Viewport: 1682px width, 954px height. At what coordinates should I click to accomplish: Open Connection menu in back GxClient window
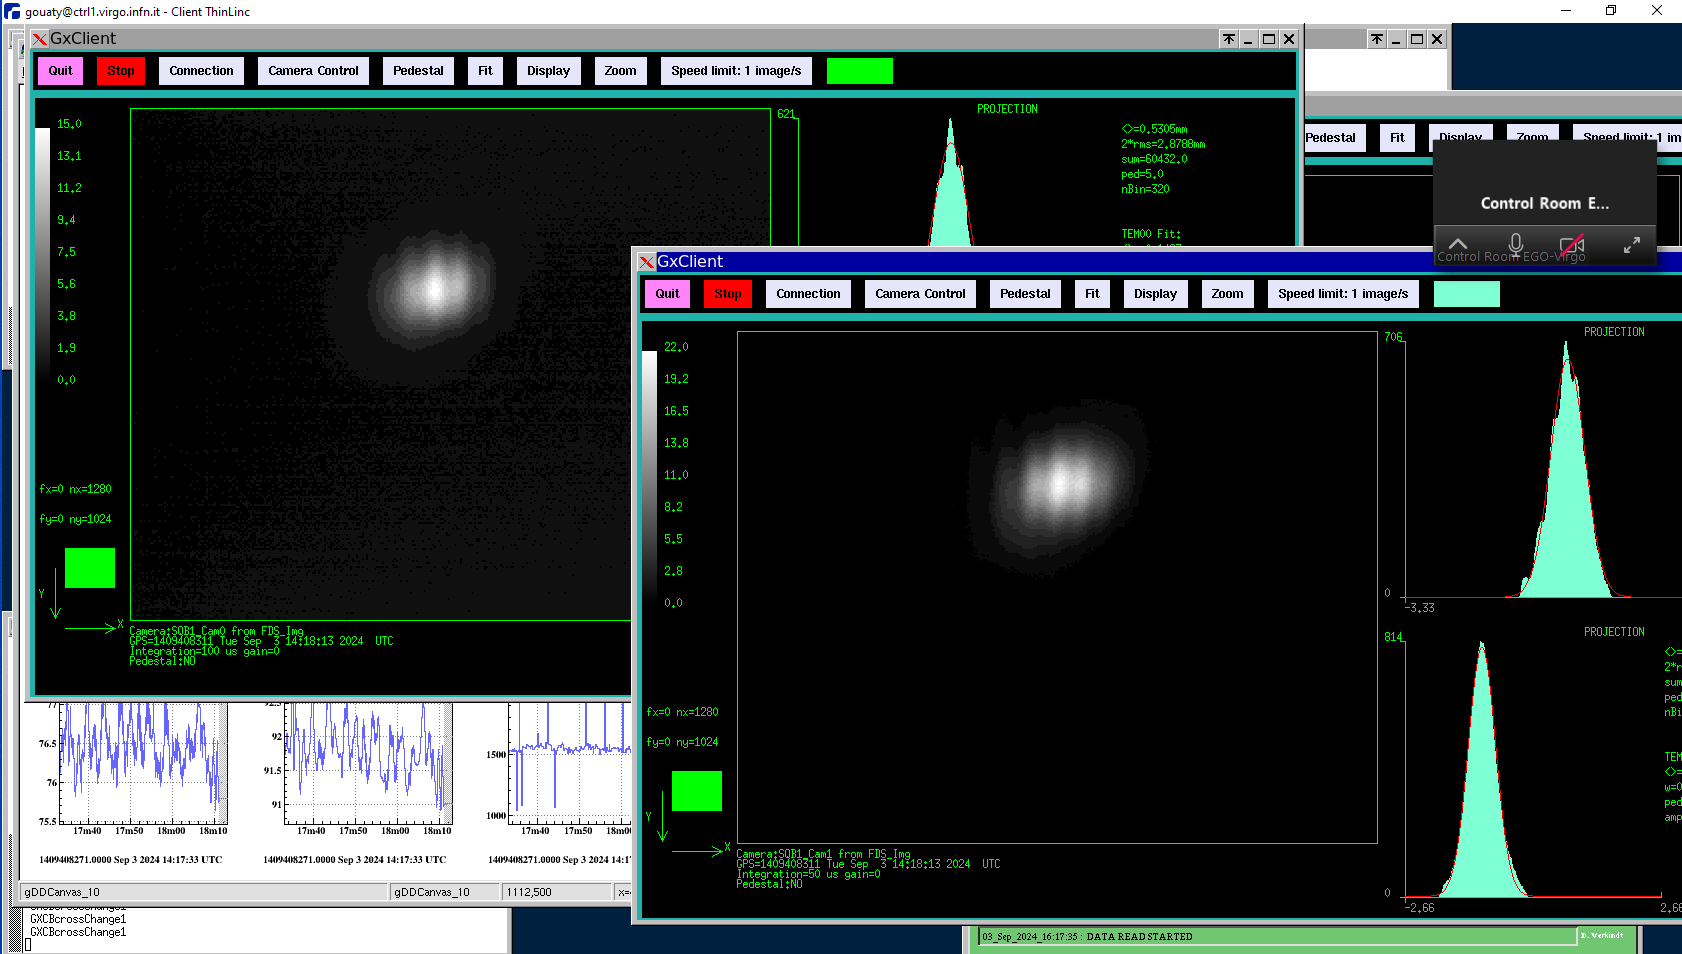tap(201, 71)
